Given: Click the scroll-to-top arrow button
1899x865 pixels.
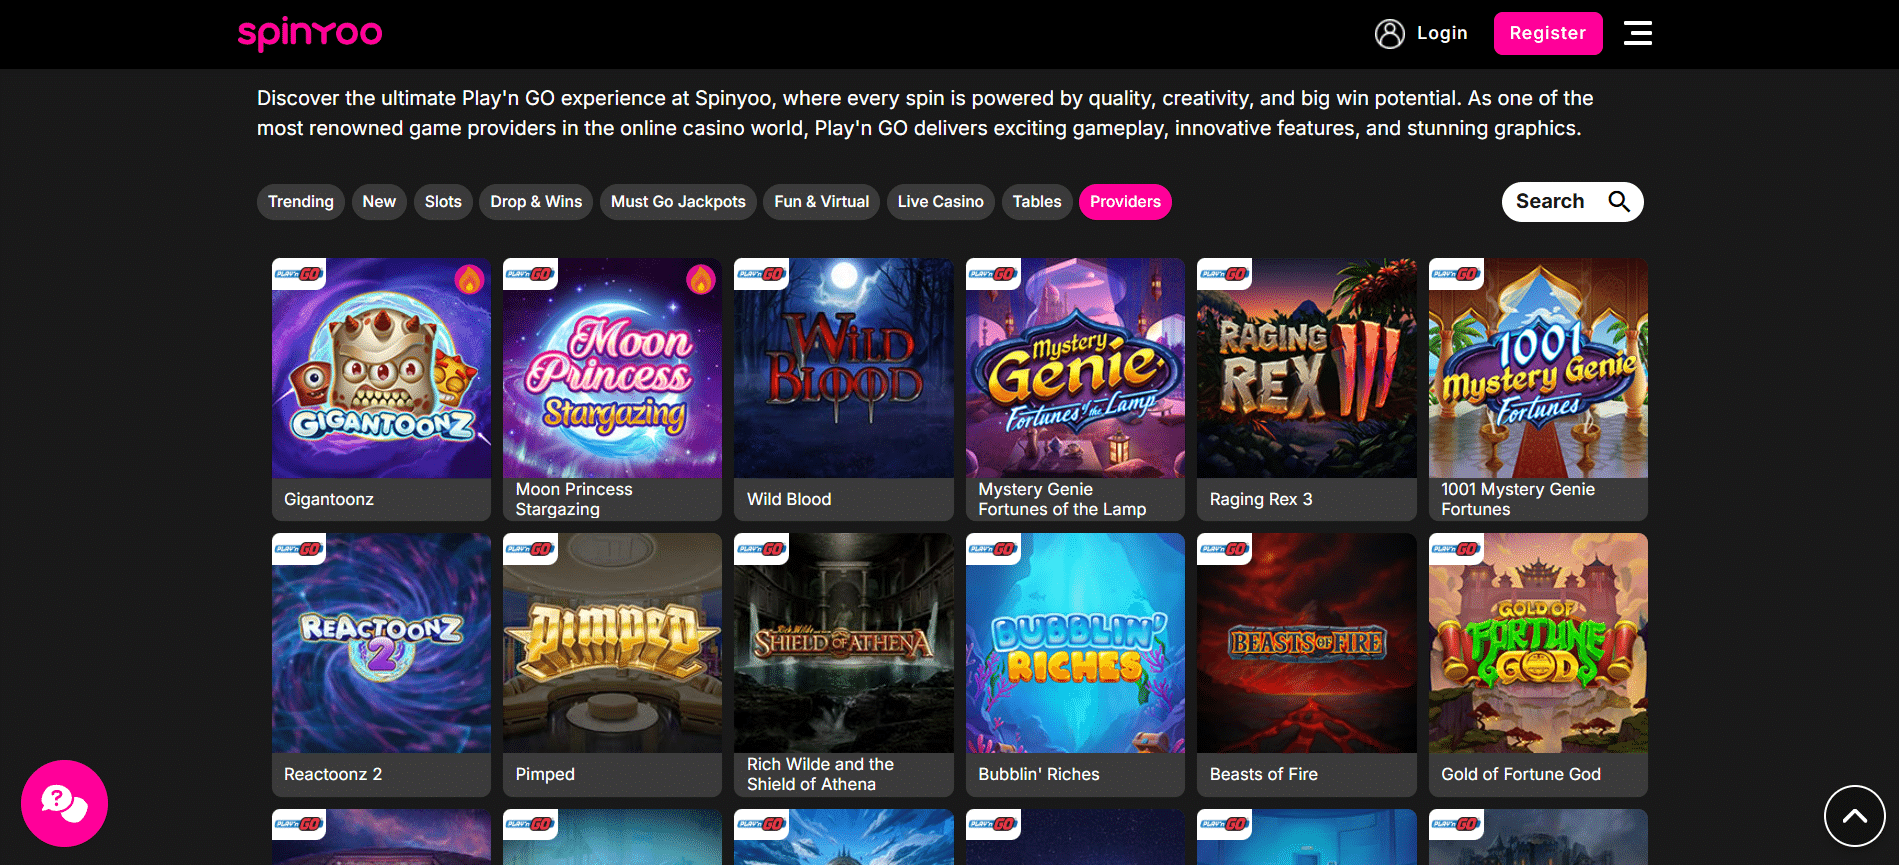Looking at the screenshot, I should (x=1854, y=816).
